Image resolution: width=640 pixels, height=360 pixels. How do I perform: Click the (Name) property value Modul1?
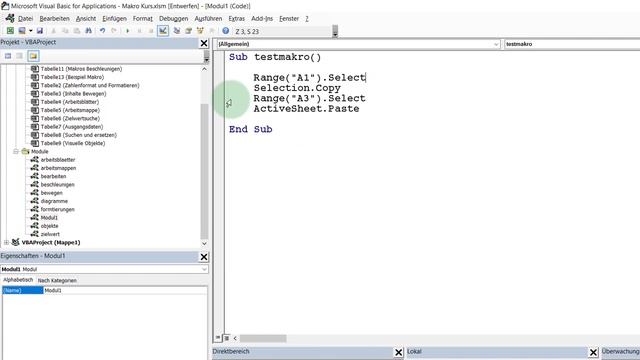coord(125,290)
